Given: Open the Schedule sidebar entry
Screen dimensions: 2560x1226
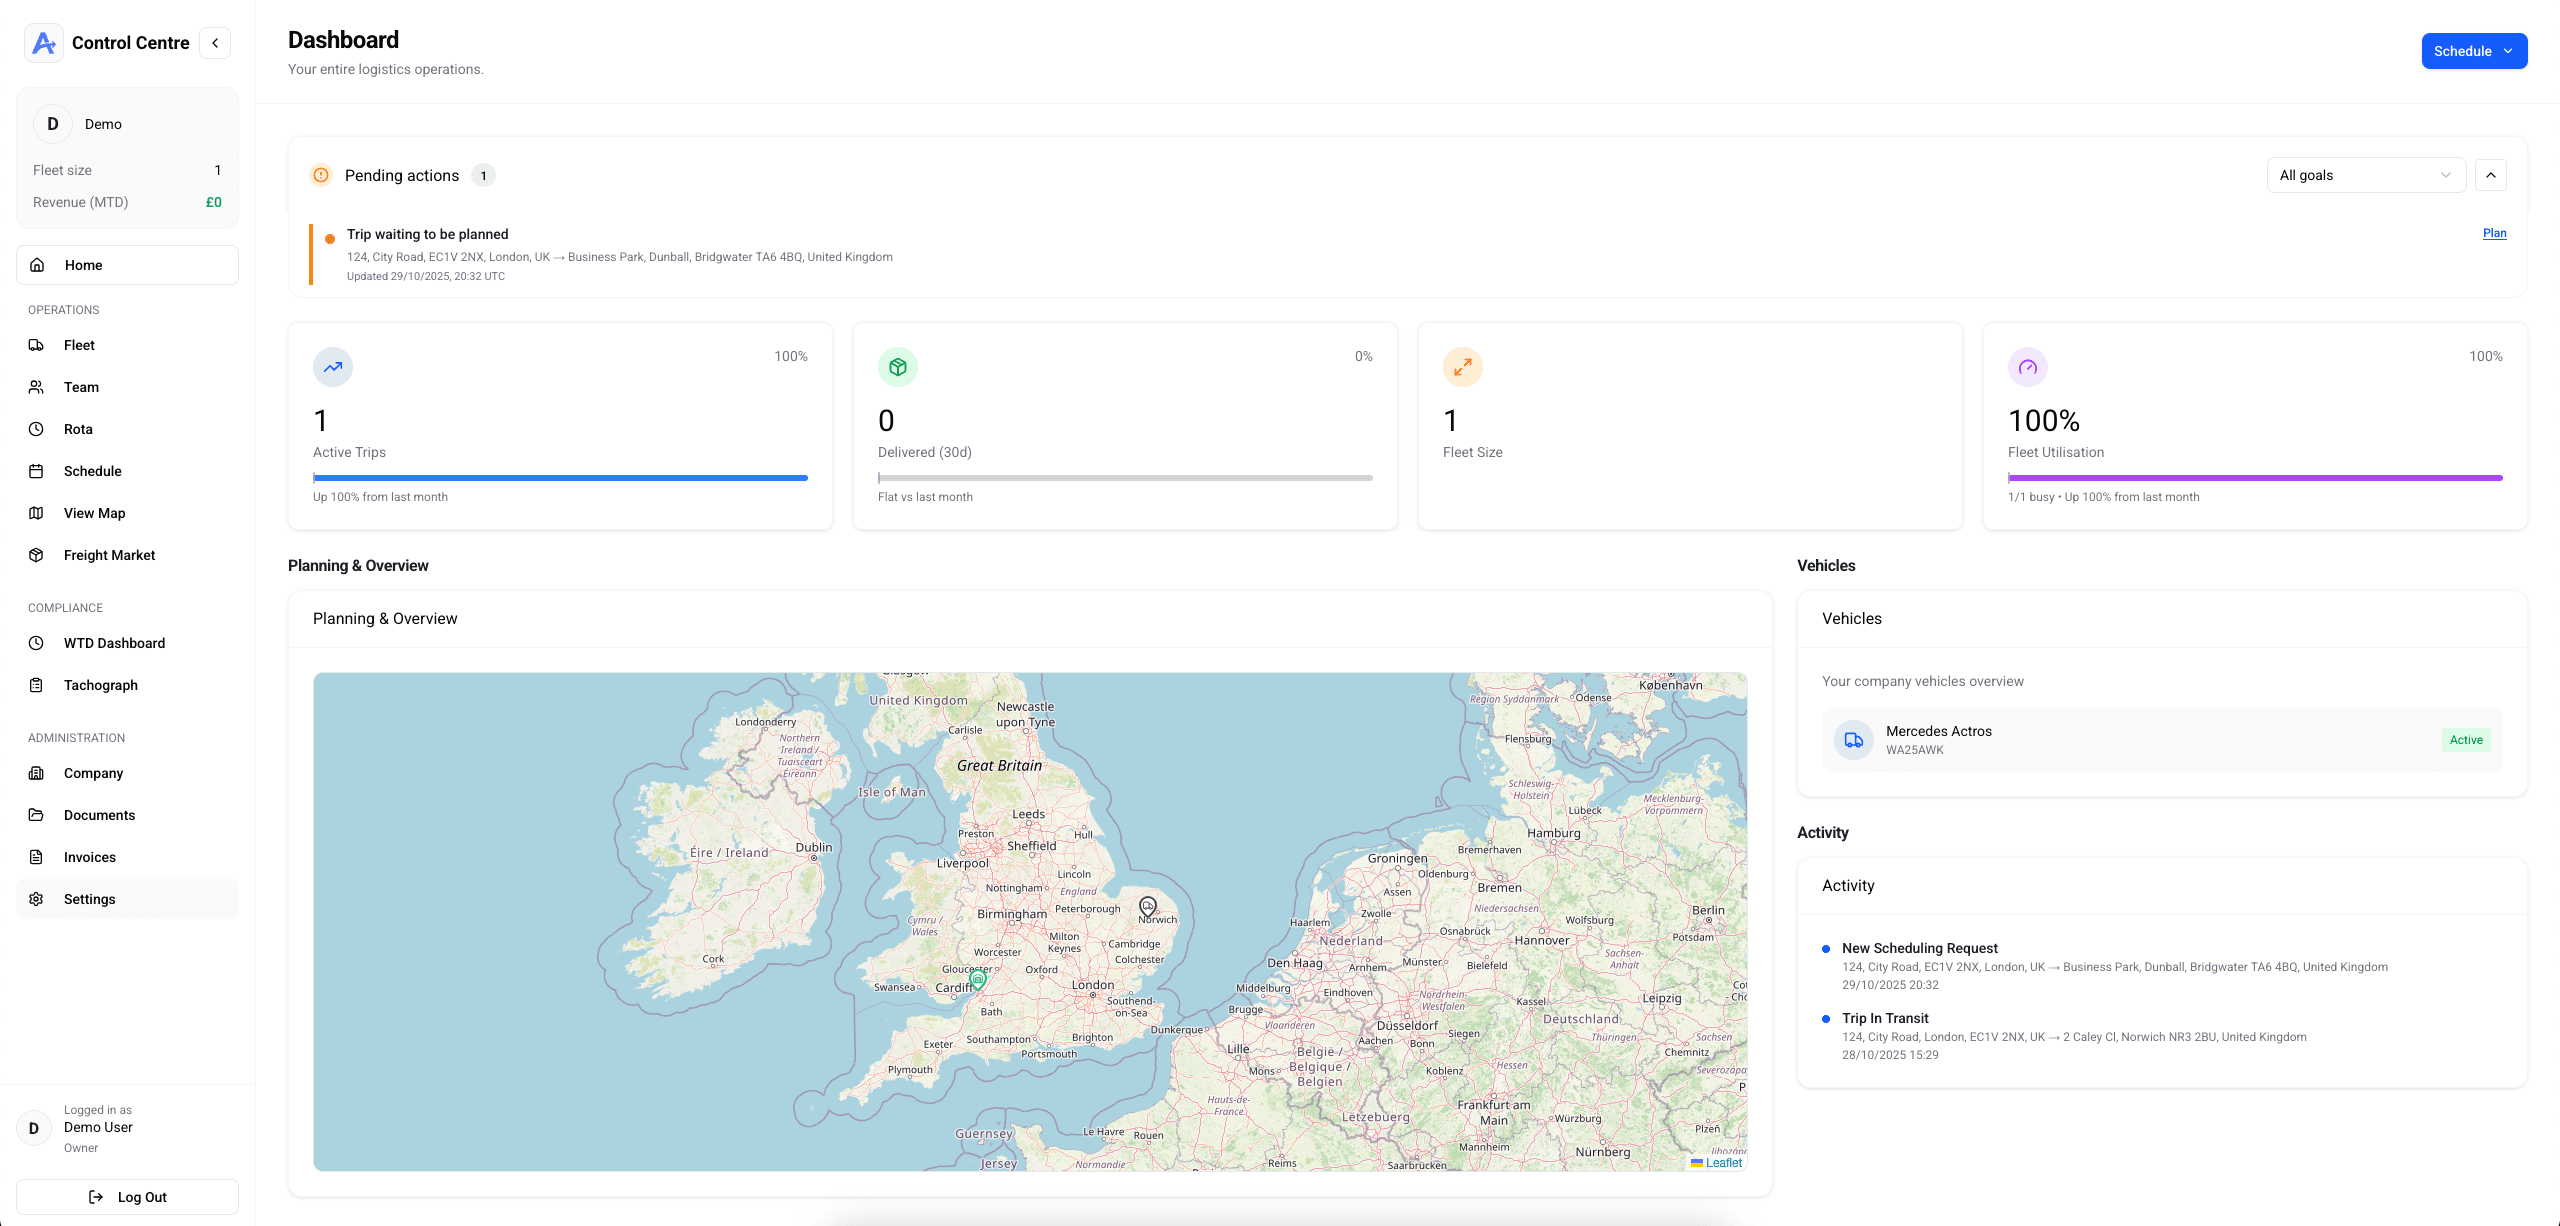Looking at the screenshot, I should point(92,470).
